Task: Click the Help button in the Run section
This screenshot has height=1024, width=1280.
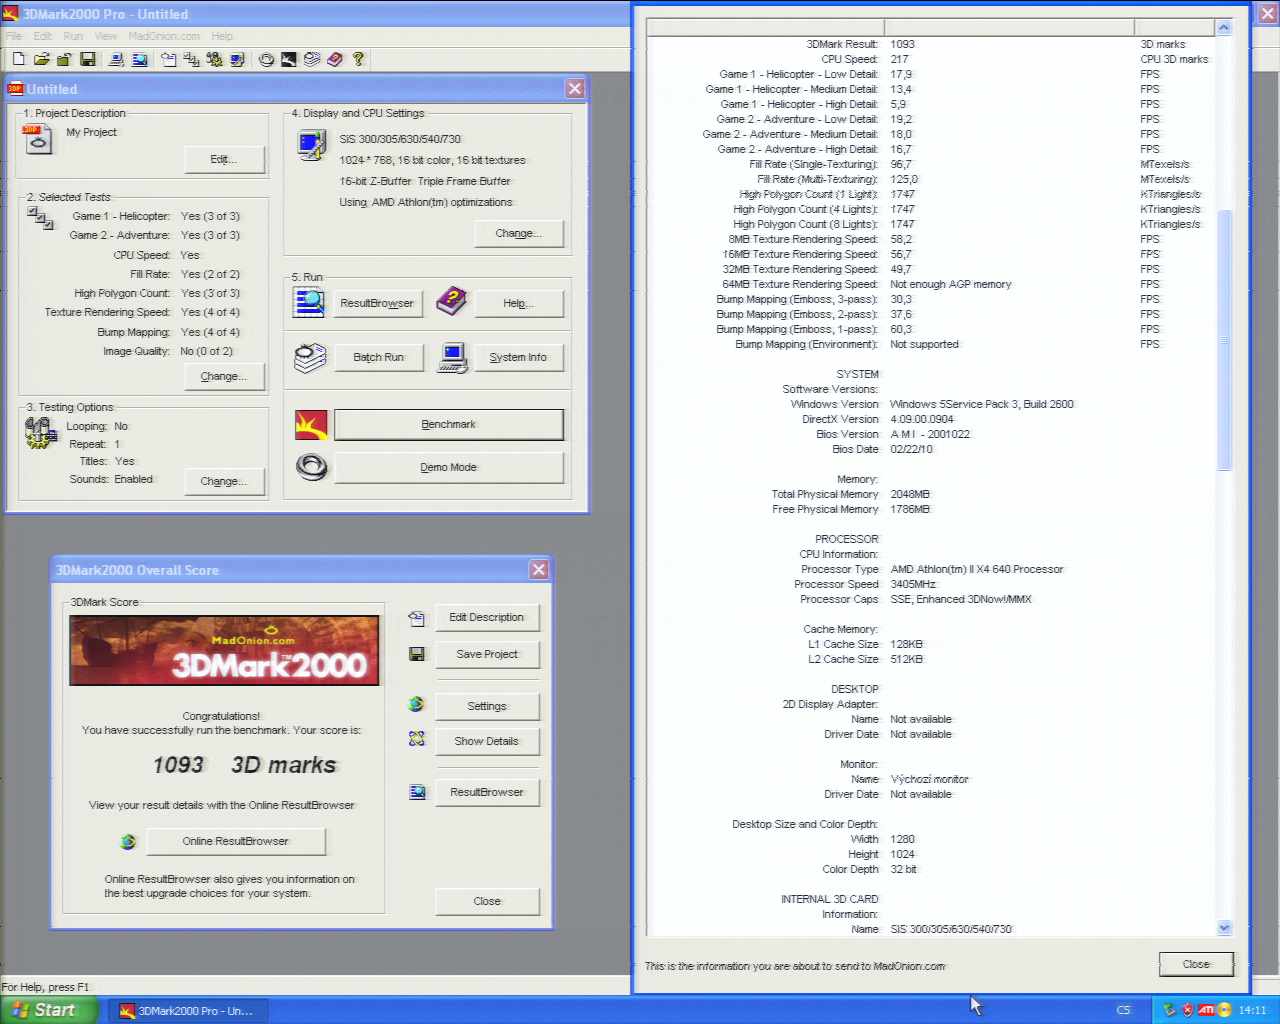Action: pos(519,303)
